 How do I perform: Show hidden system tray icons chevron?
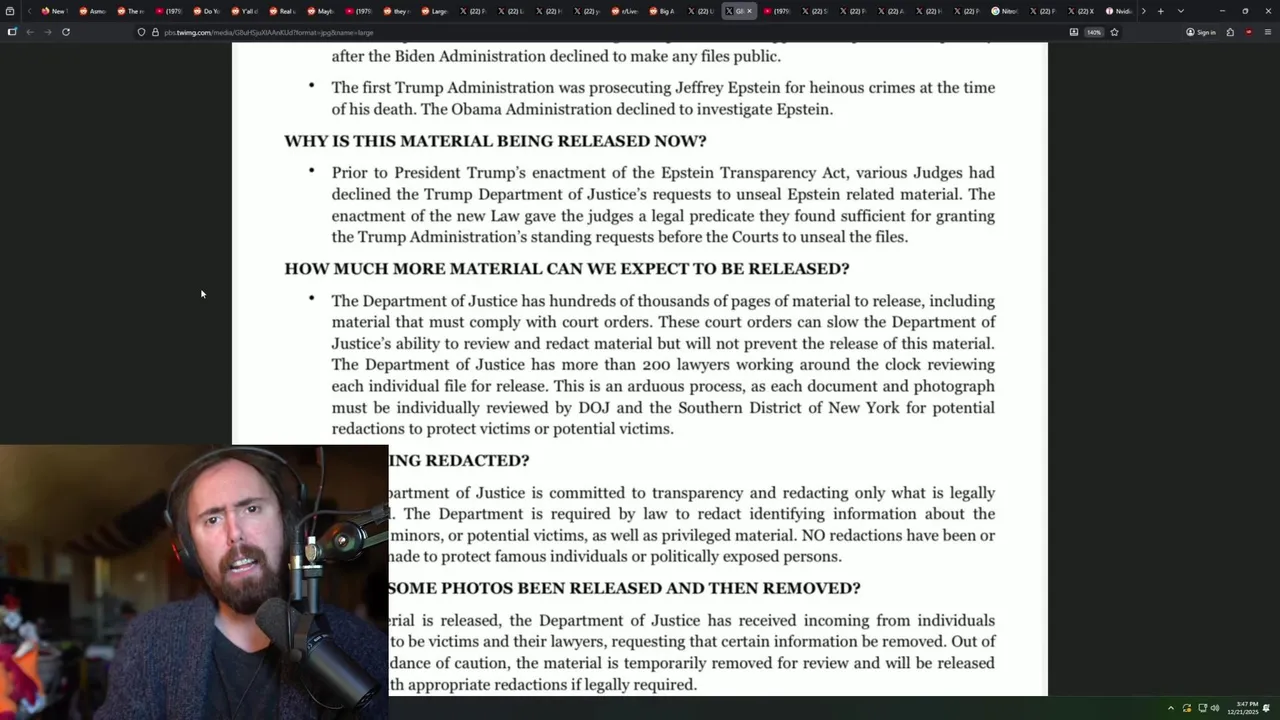pyautogui.click(x=1170, y=708)
